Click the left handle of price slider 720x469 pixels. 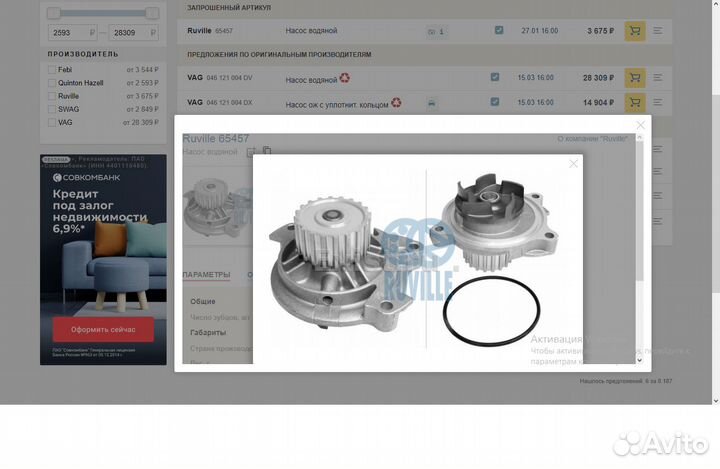[x=53, y=12]
